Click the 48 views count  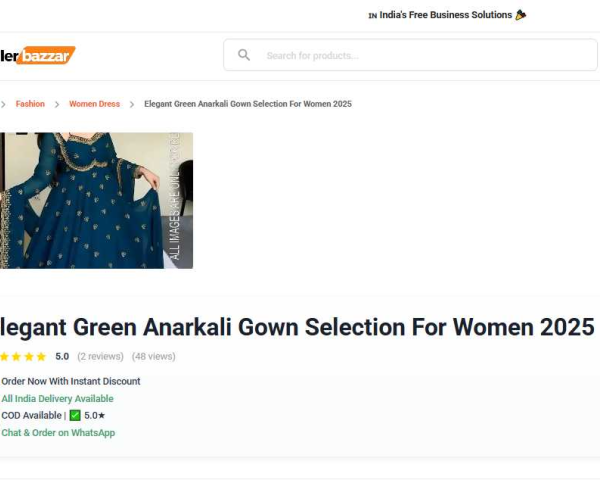click(153, 356)
